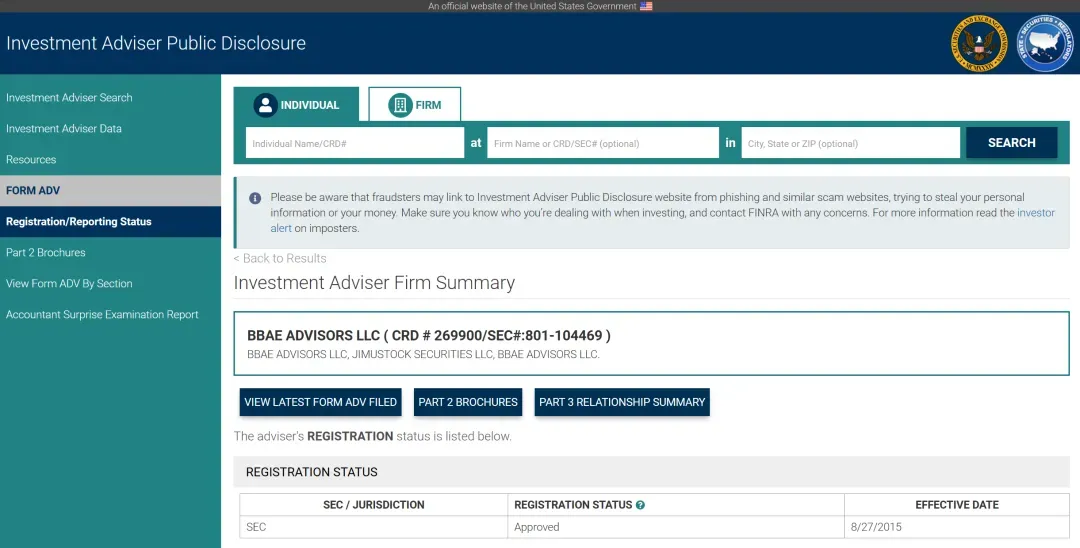Focus the Firm Name or CRD/SEC# field
The width and height of the screenshot is (1080, 548).
click(x=603, y=143)
